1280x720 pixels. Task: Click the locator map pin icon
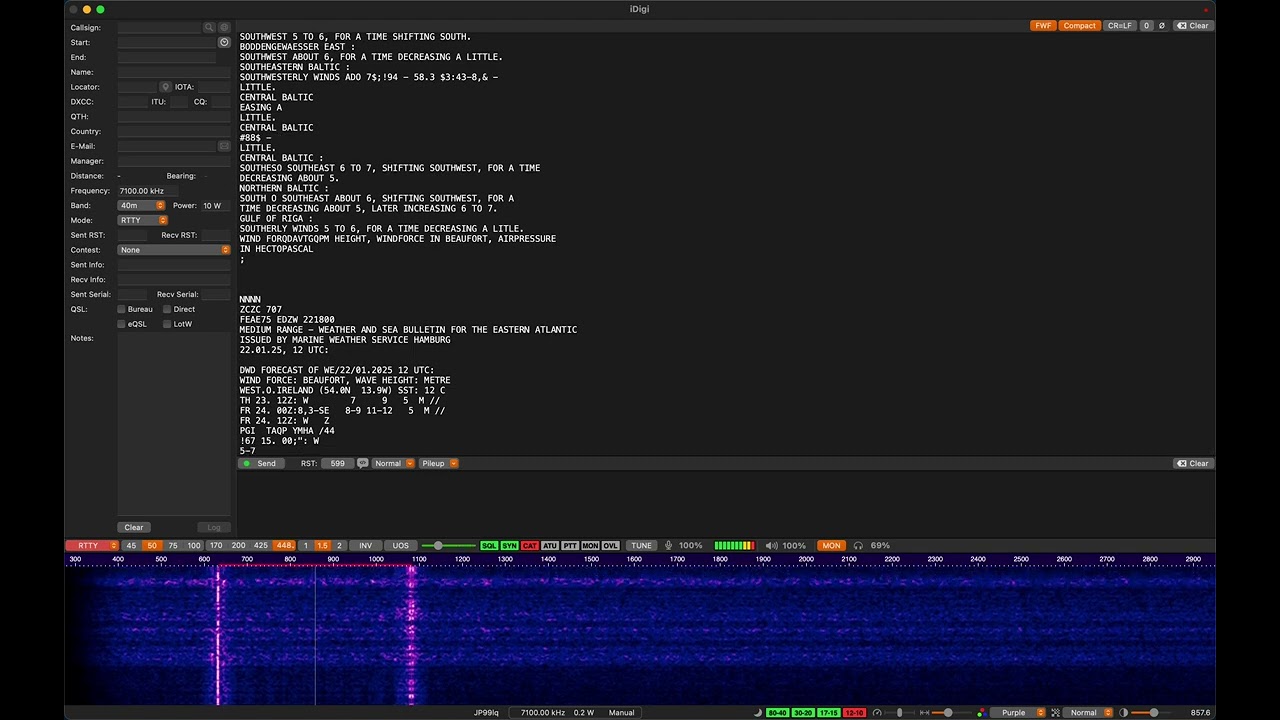(x=166, y=87)
